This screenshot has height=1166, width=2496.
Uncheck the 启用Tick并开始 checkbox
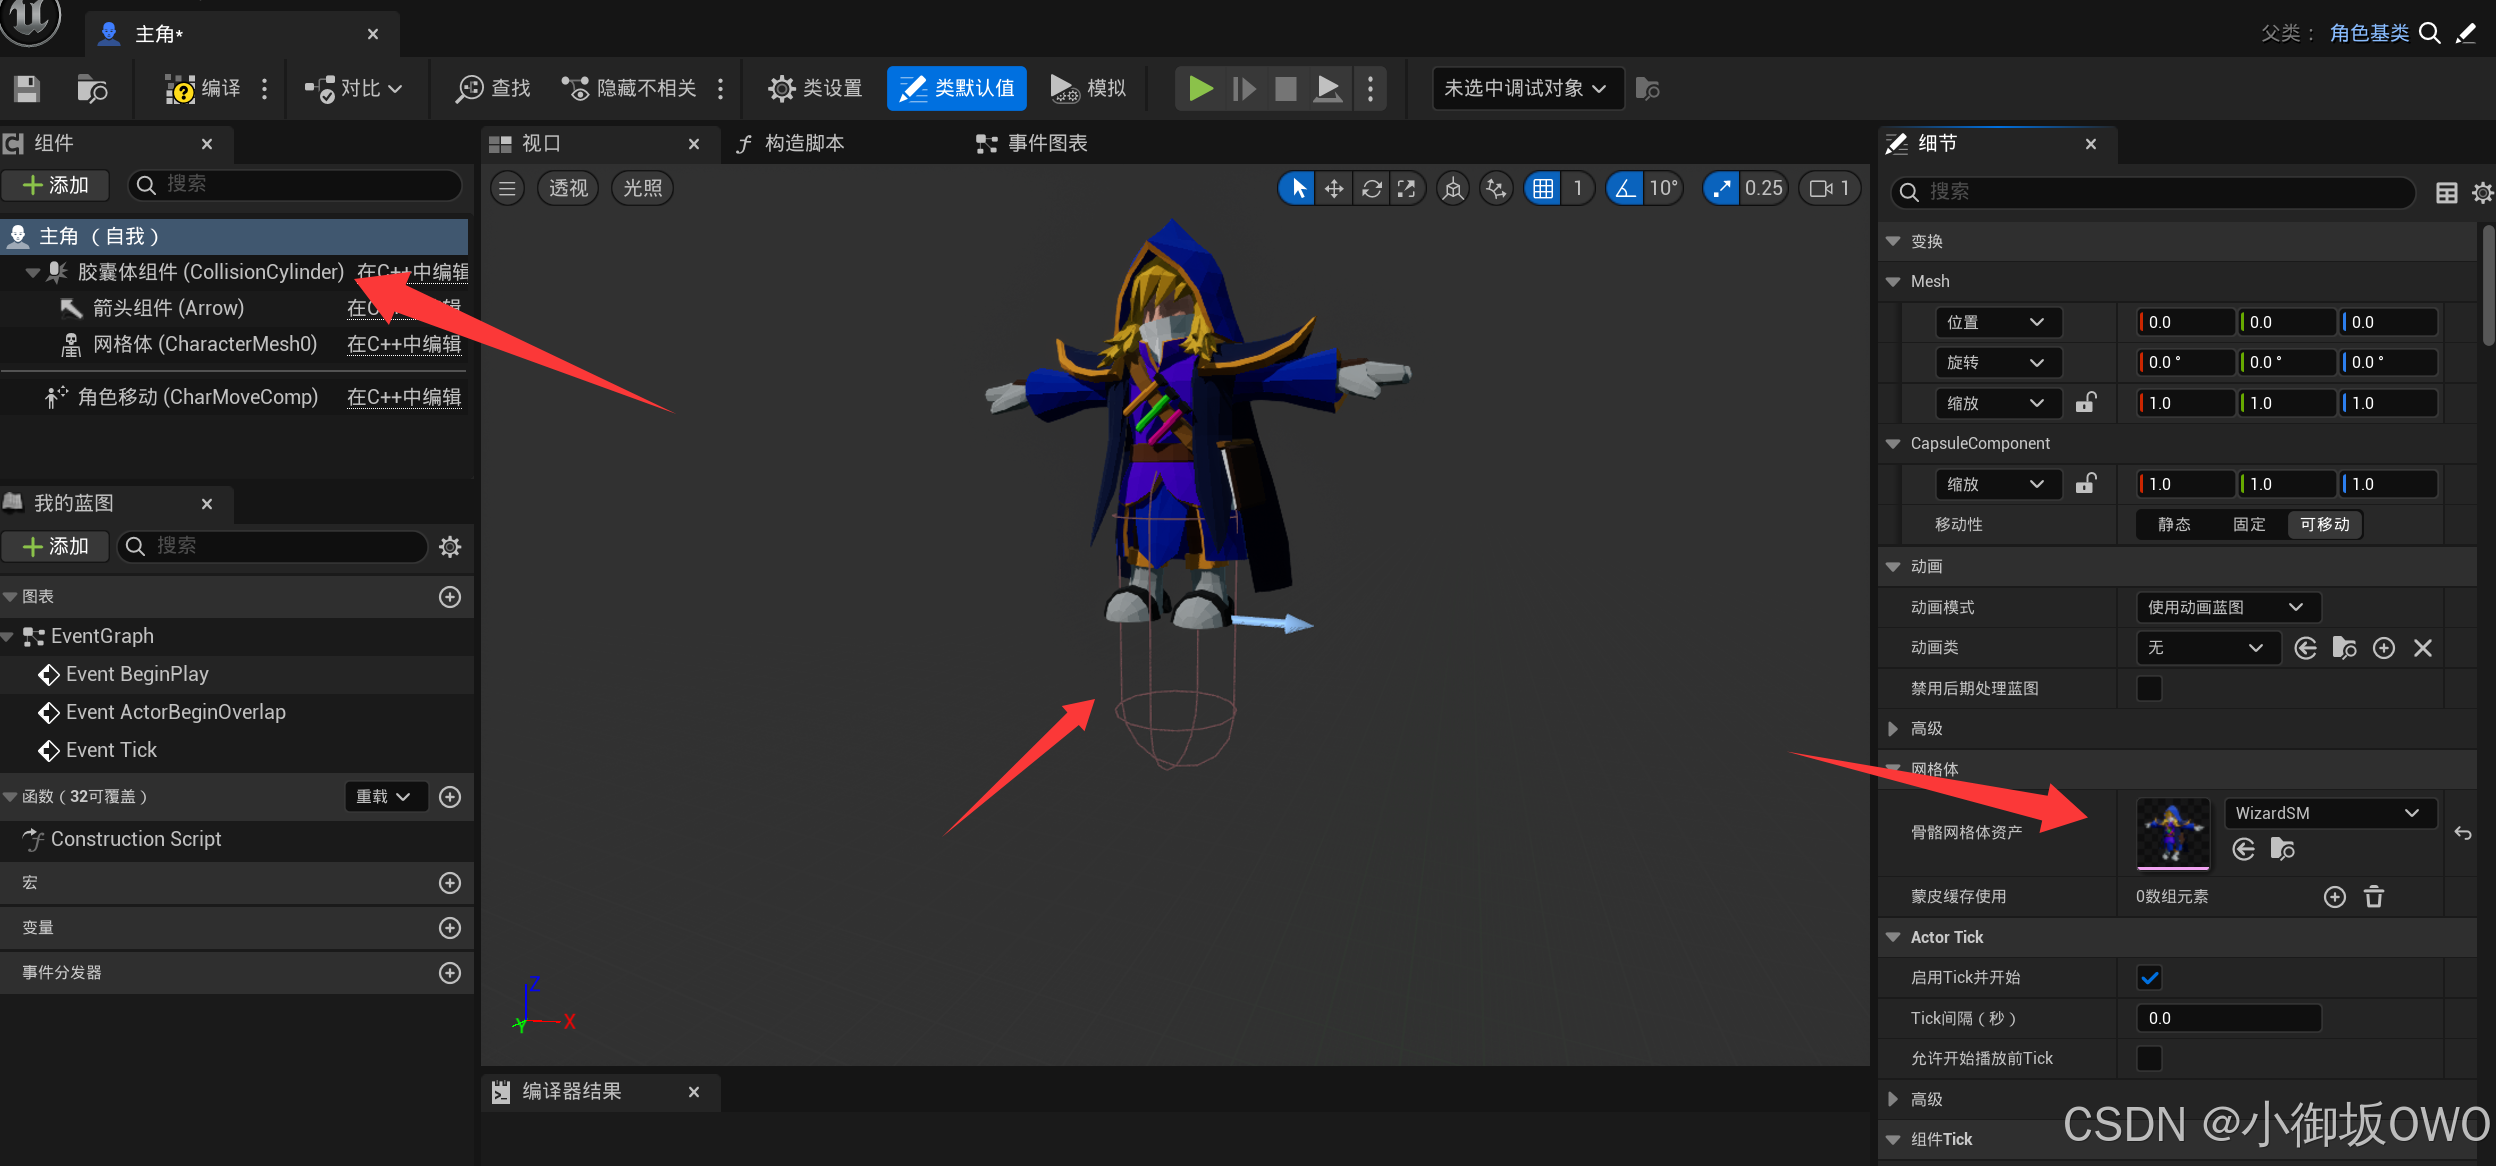coord(2149,978)
